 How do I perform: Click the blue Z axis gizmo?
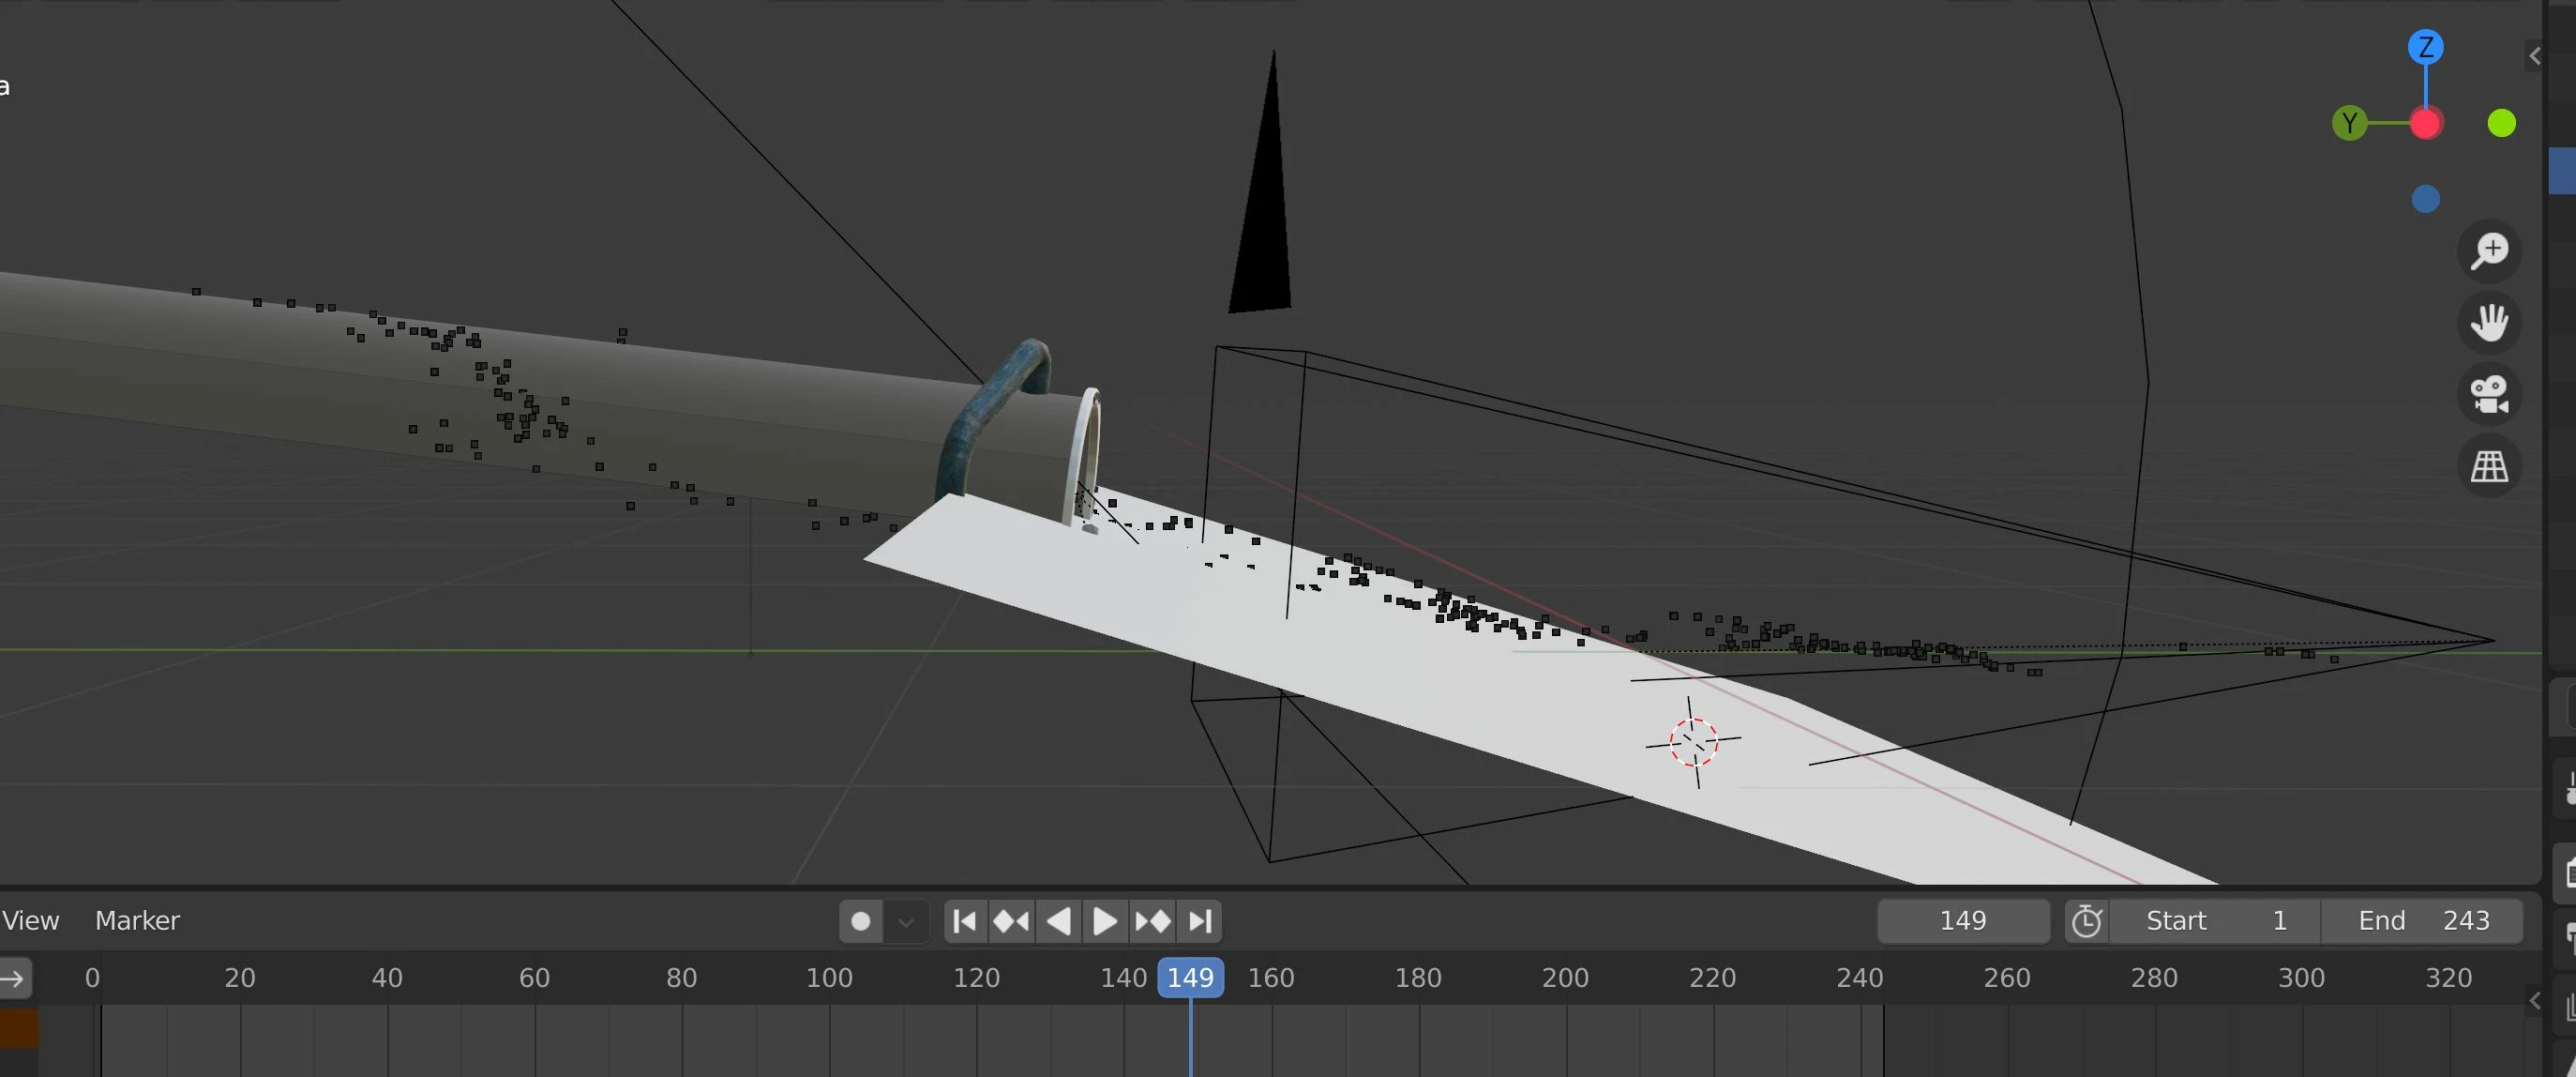coord(2425,47)
